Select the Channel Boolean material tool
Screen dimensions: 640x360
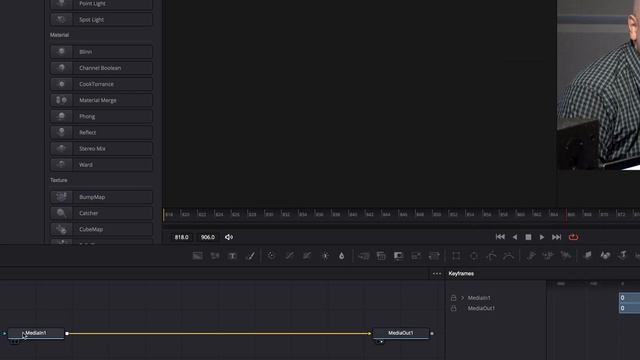tap(101, 68)
